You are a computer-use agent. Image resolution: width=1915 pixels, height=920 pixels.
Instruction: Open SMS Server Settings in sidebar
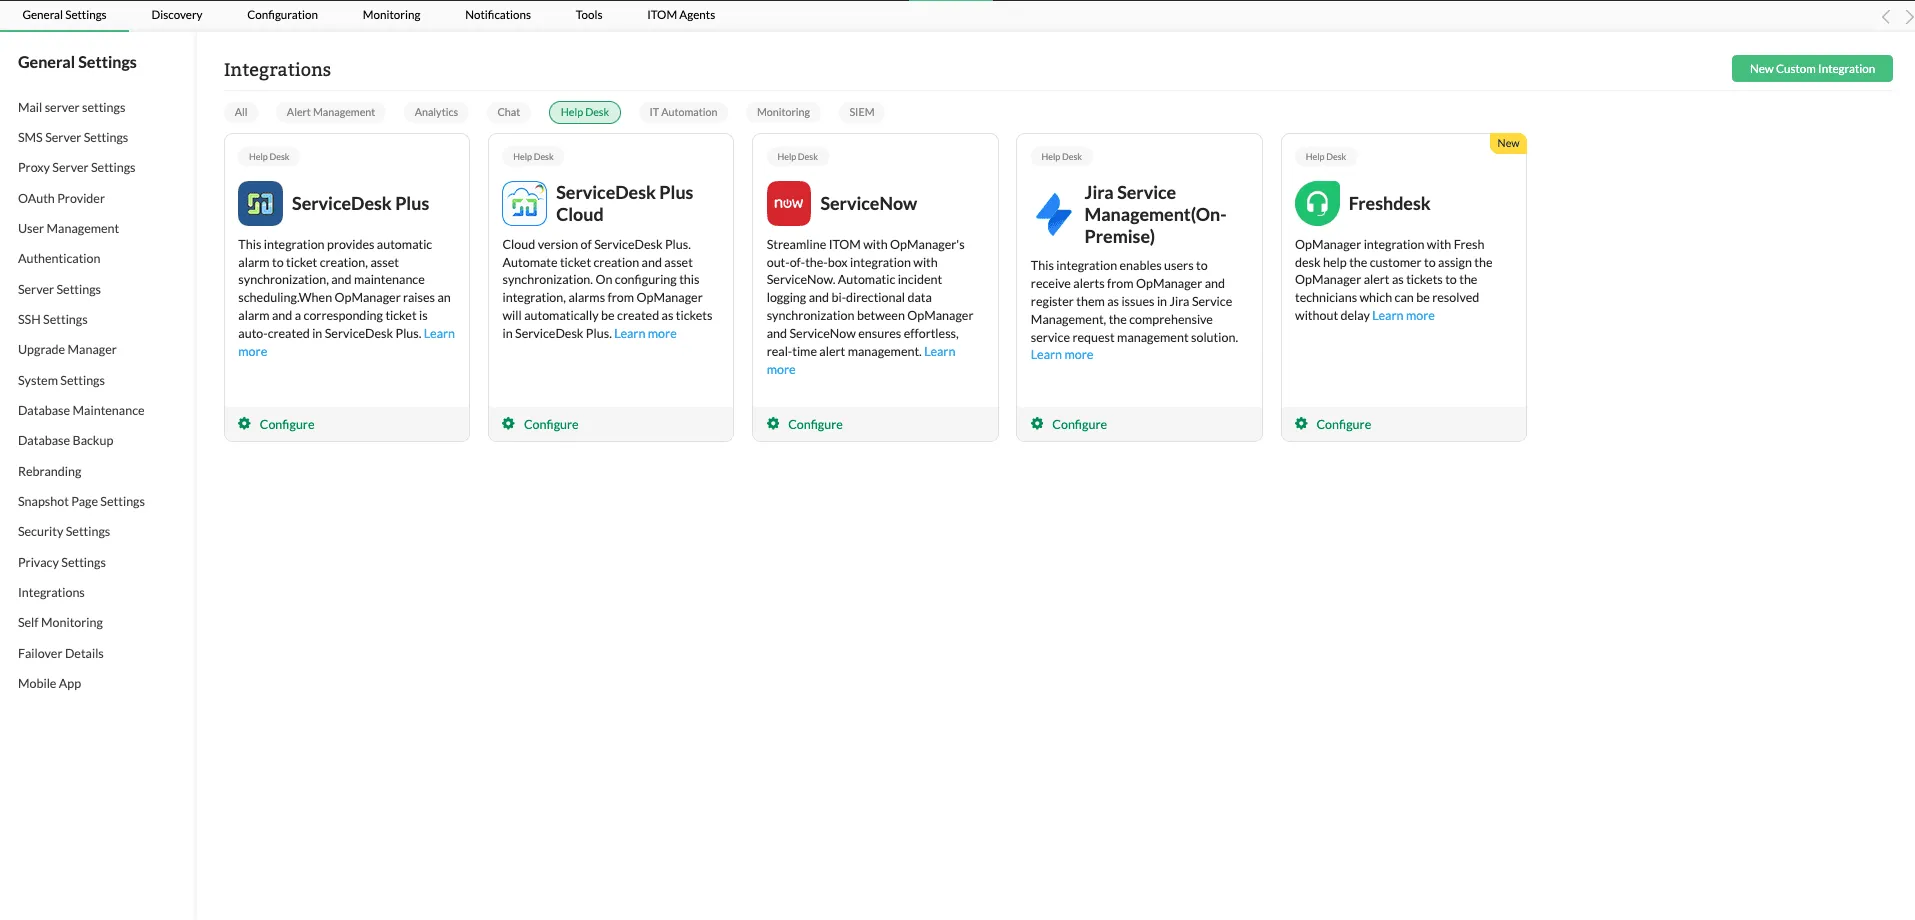point(73,137)
